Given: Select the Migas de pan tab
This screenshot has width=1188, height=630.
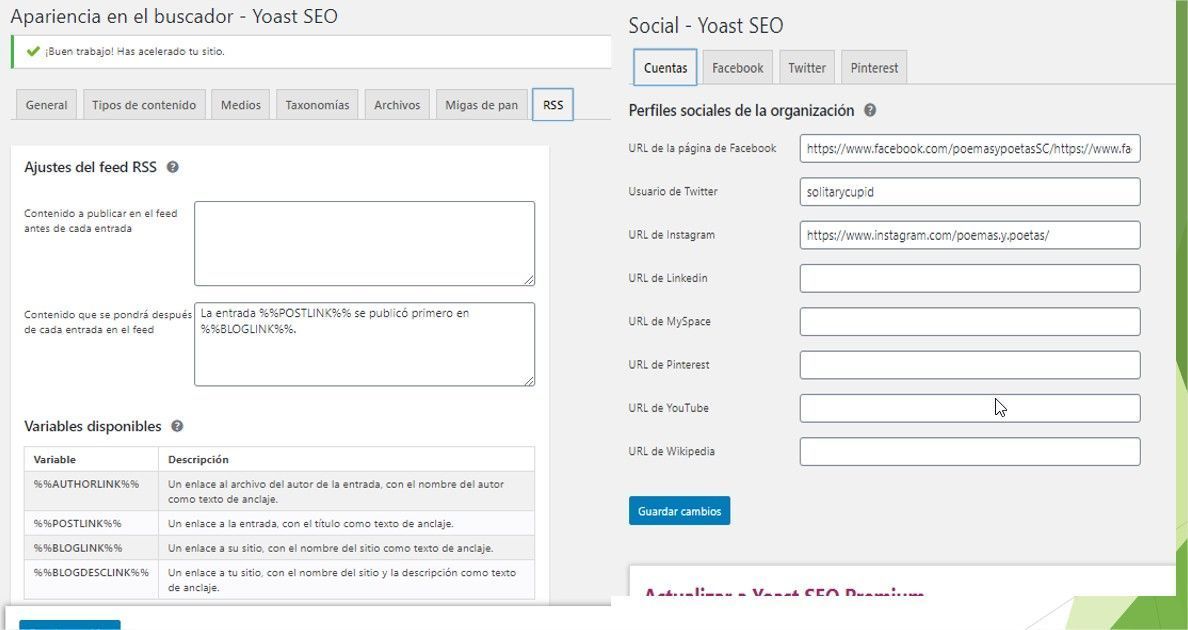Looking at the screenshot, I should pos(481,105).
